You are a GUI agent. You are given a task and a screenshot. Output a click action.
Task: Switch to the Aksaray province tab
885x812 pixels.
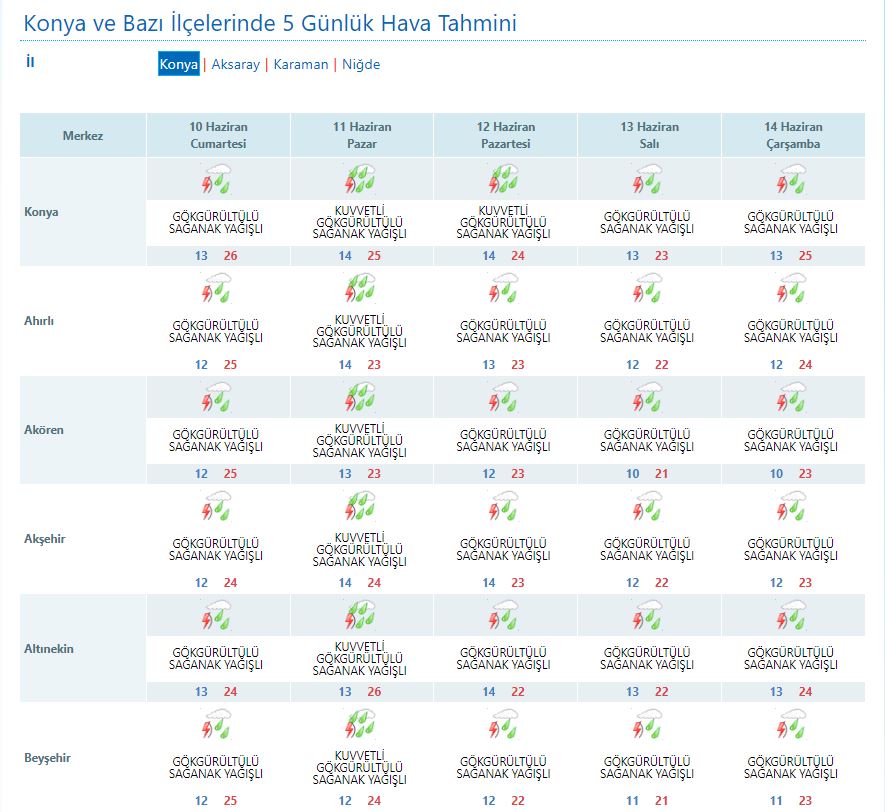coord(235,64)
